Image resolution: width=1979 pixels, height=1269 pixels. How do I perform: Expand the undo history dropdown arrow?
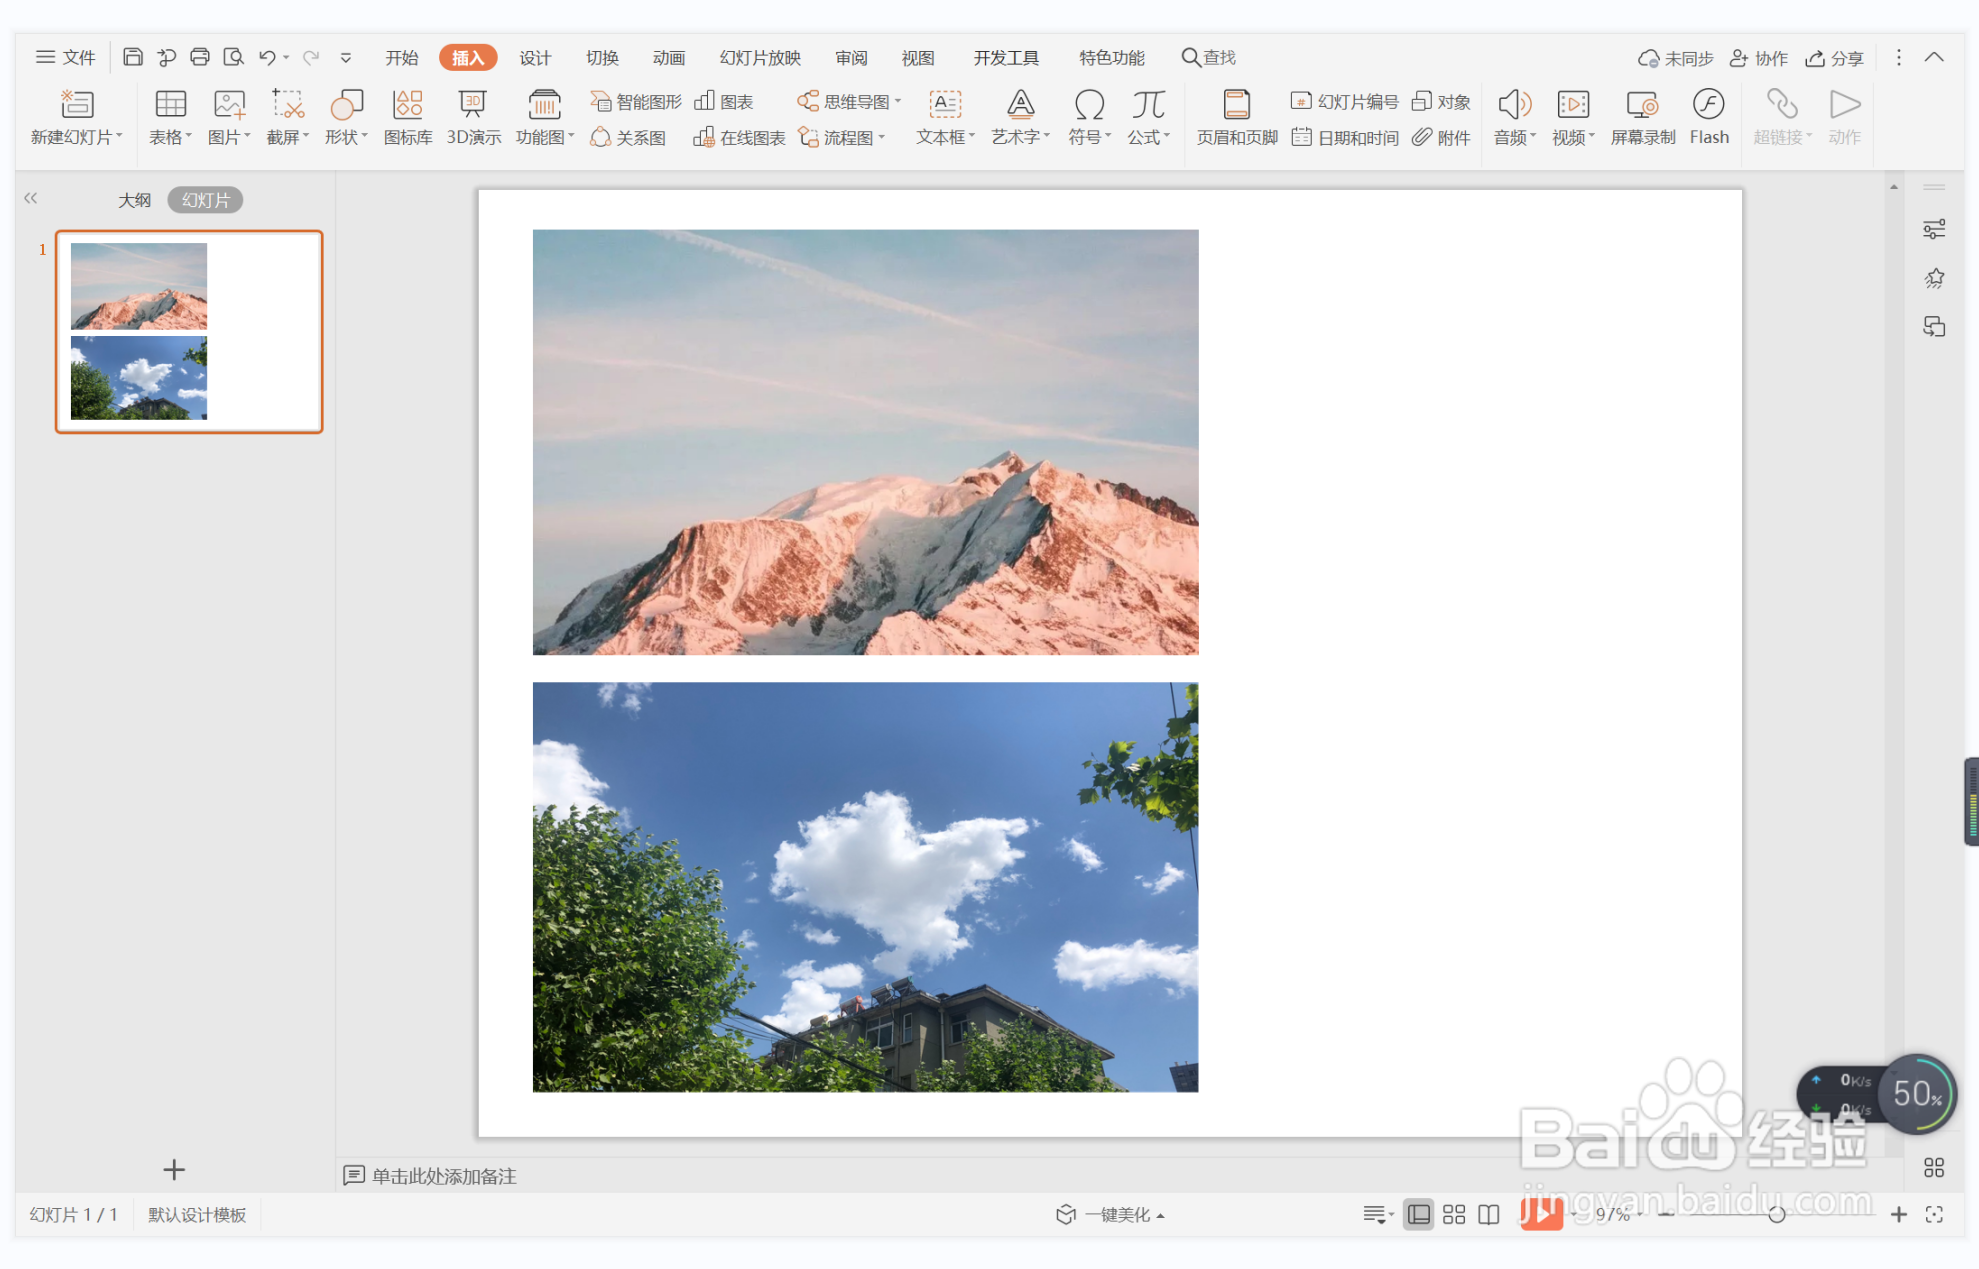pos(286,58)
